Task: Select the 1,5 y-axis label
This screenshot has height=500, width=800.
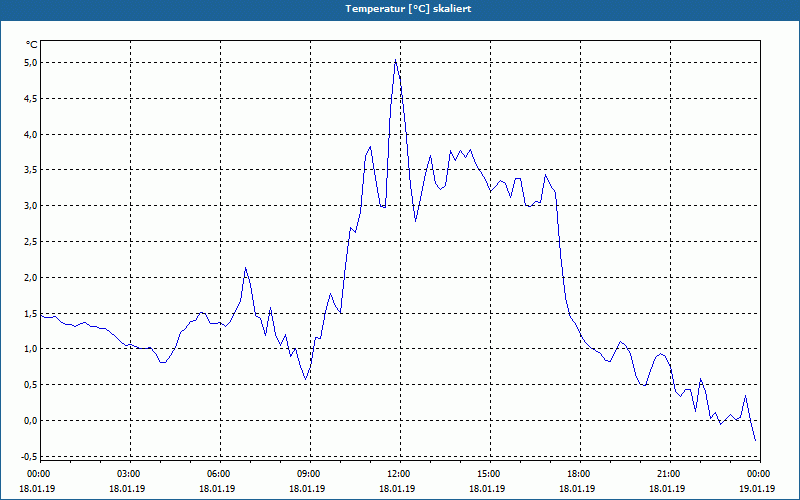Action: (x=31, y=313)
